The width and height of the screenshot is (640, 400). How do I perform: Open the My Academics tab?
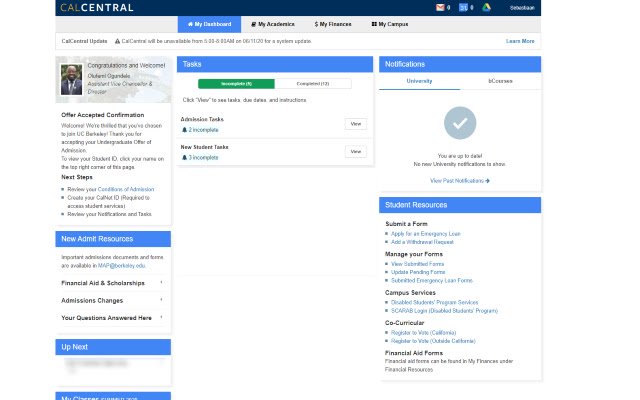click(273, 24)
